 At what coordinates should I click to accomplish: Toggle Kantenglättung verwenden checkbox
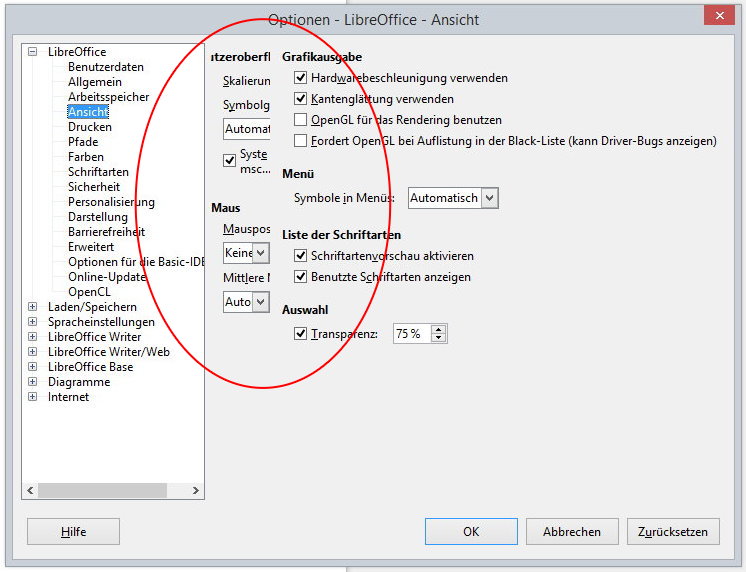pos(300,99)
